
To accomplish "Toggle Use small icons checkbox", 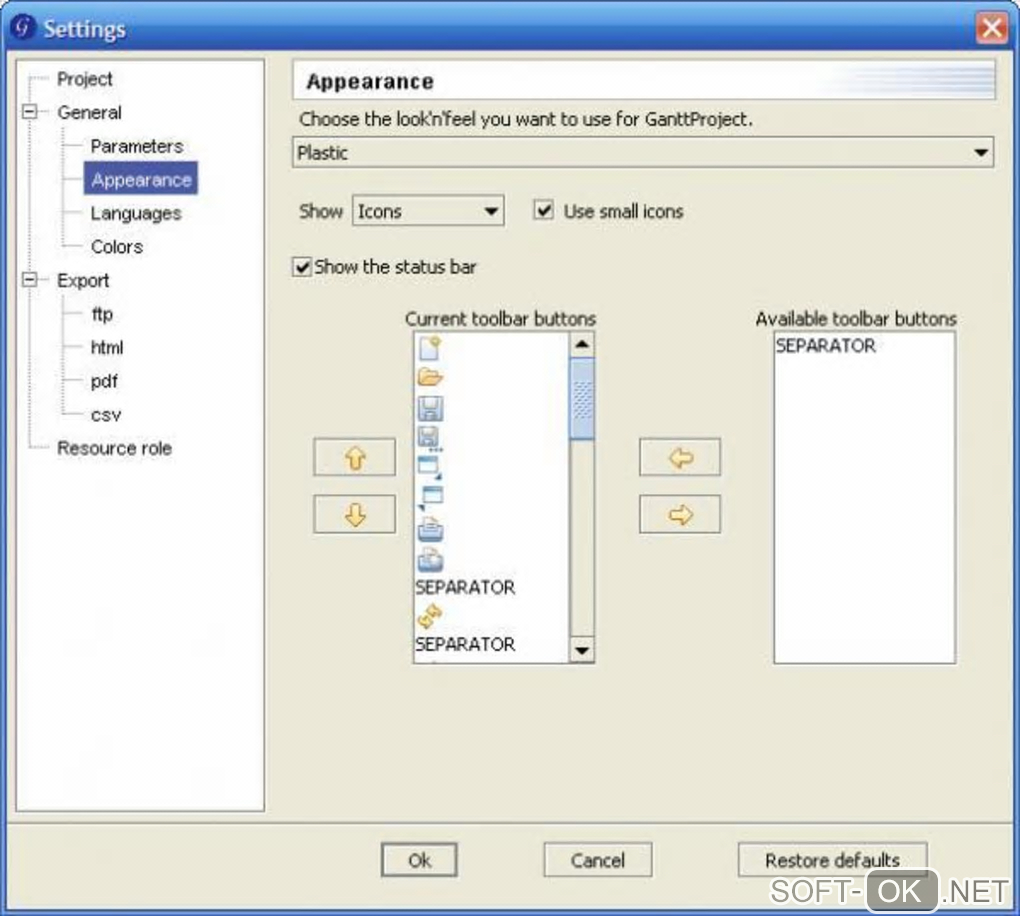I will pos(543,210).
